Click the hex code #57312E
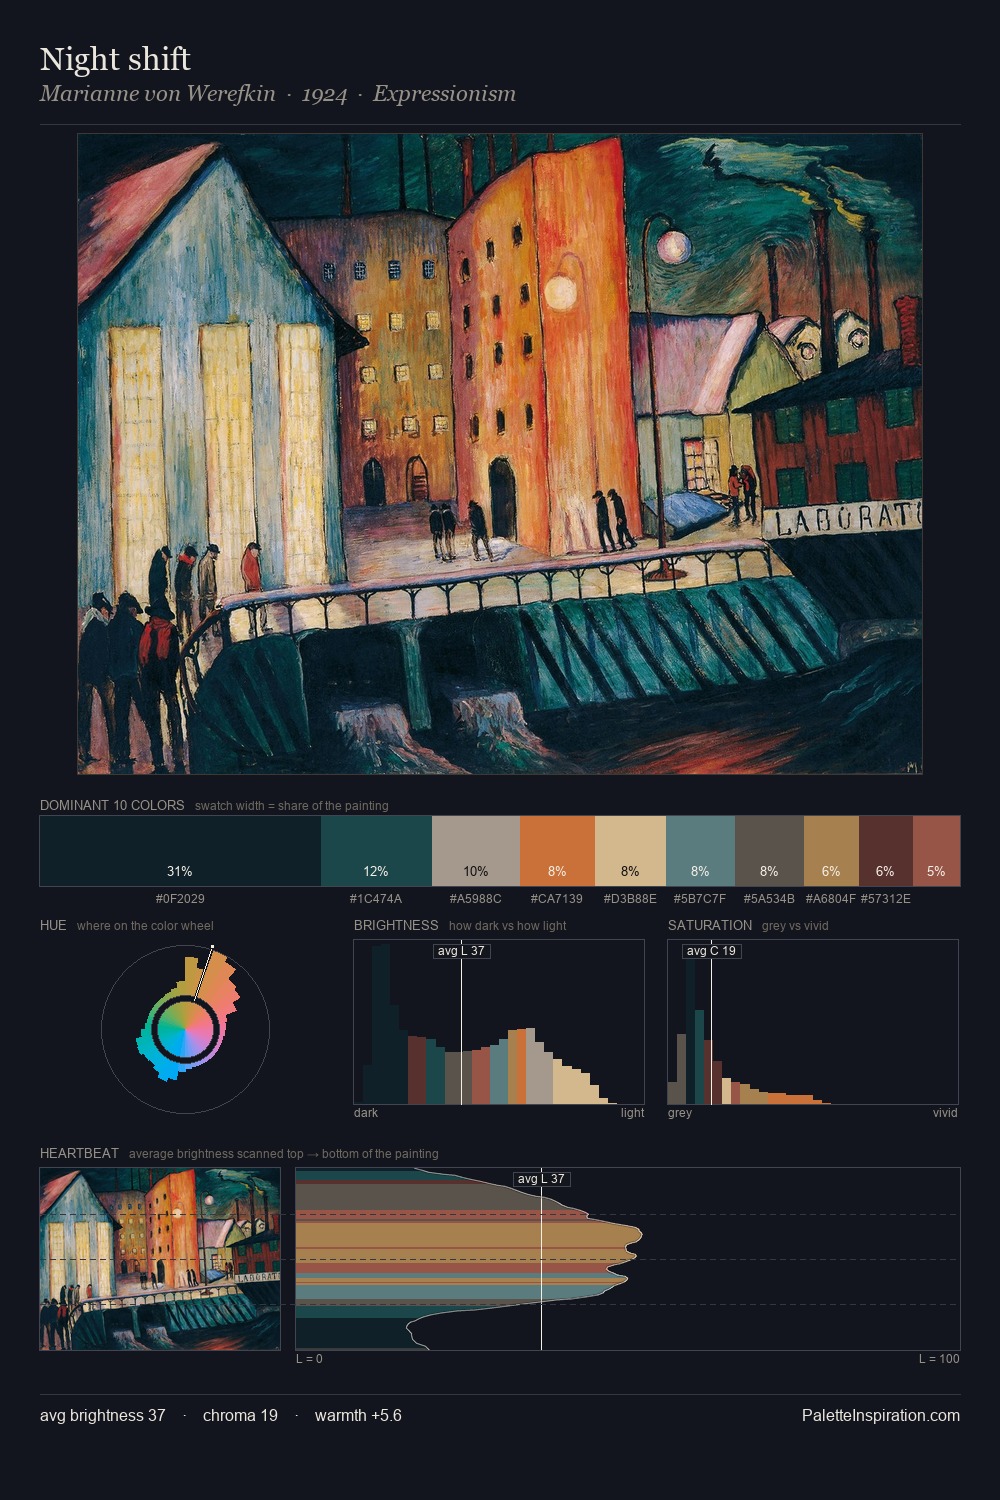This screenshot has width=1000, height=1500. [x=885, y=899]
